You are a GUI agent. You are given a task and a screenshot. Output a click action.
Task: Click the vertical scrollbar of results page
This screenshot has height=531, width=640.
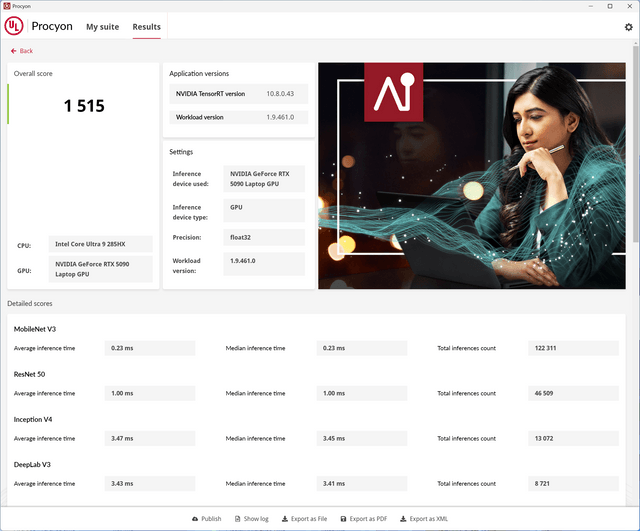636,143
